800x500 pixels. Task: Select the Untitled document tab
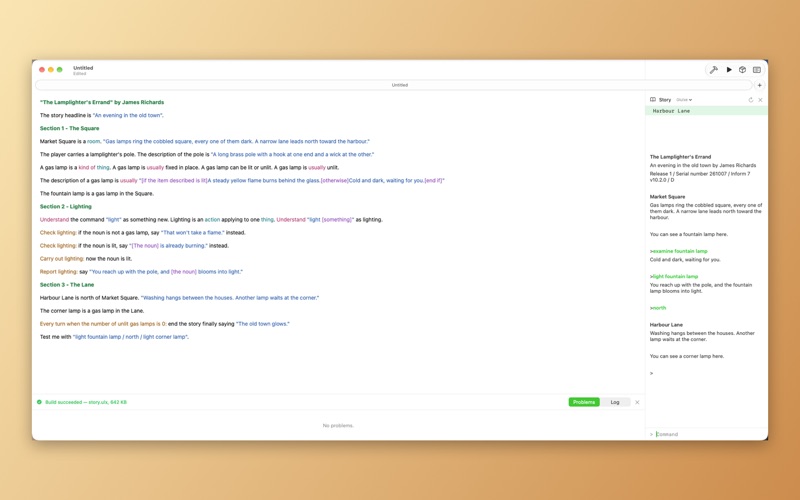394,85
